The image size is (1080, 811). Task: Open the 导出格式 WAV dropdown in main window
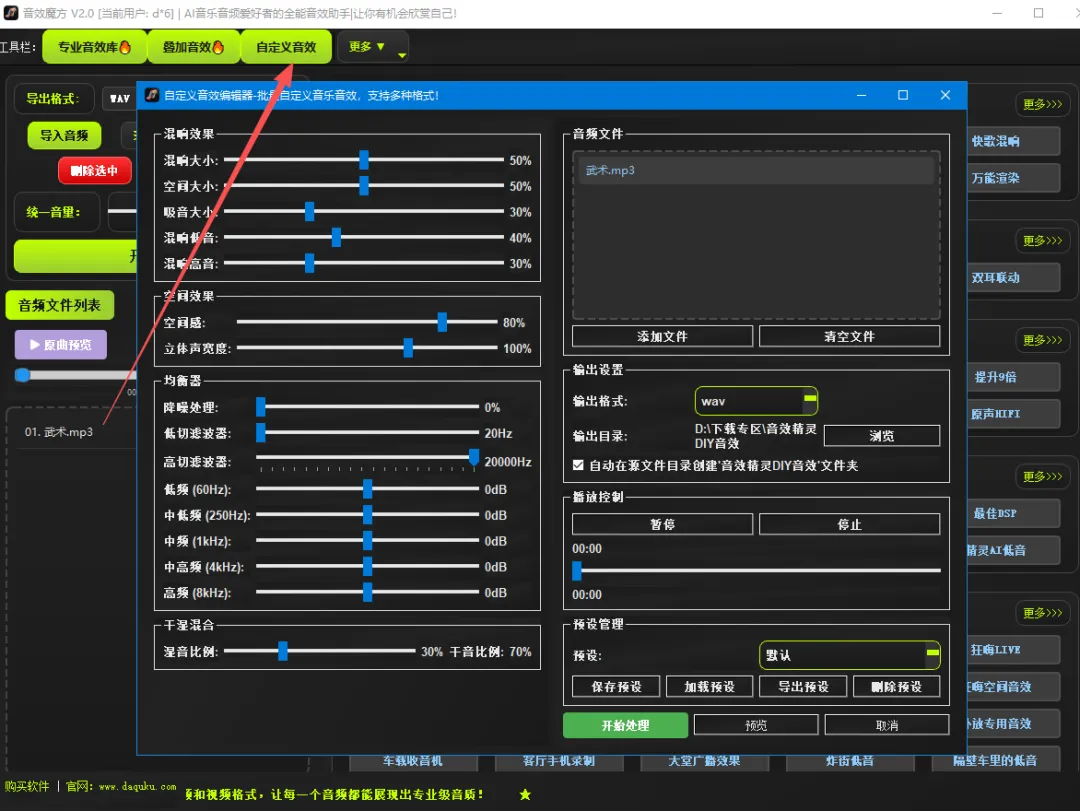pyautogui.click(x=120, y=99)
